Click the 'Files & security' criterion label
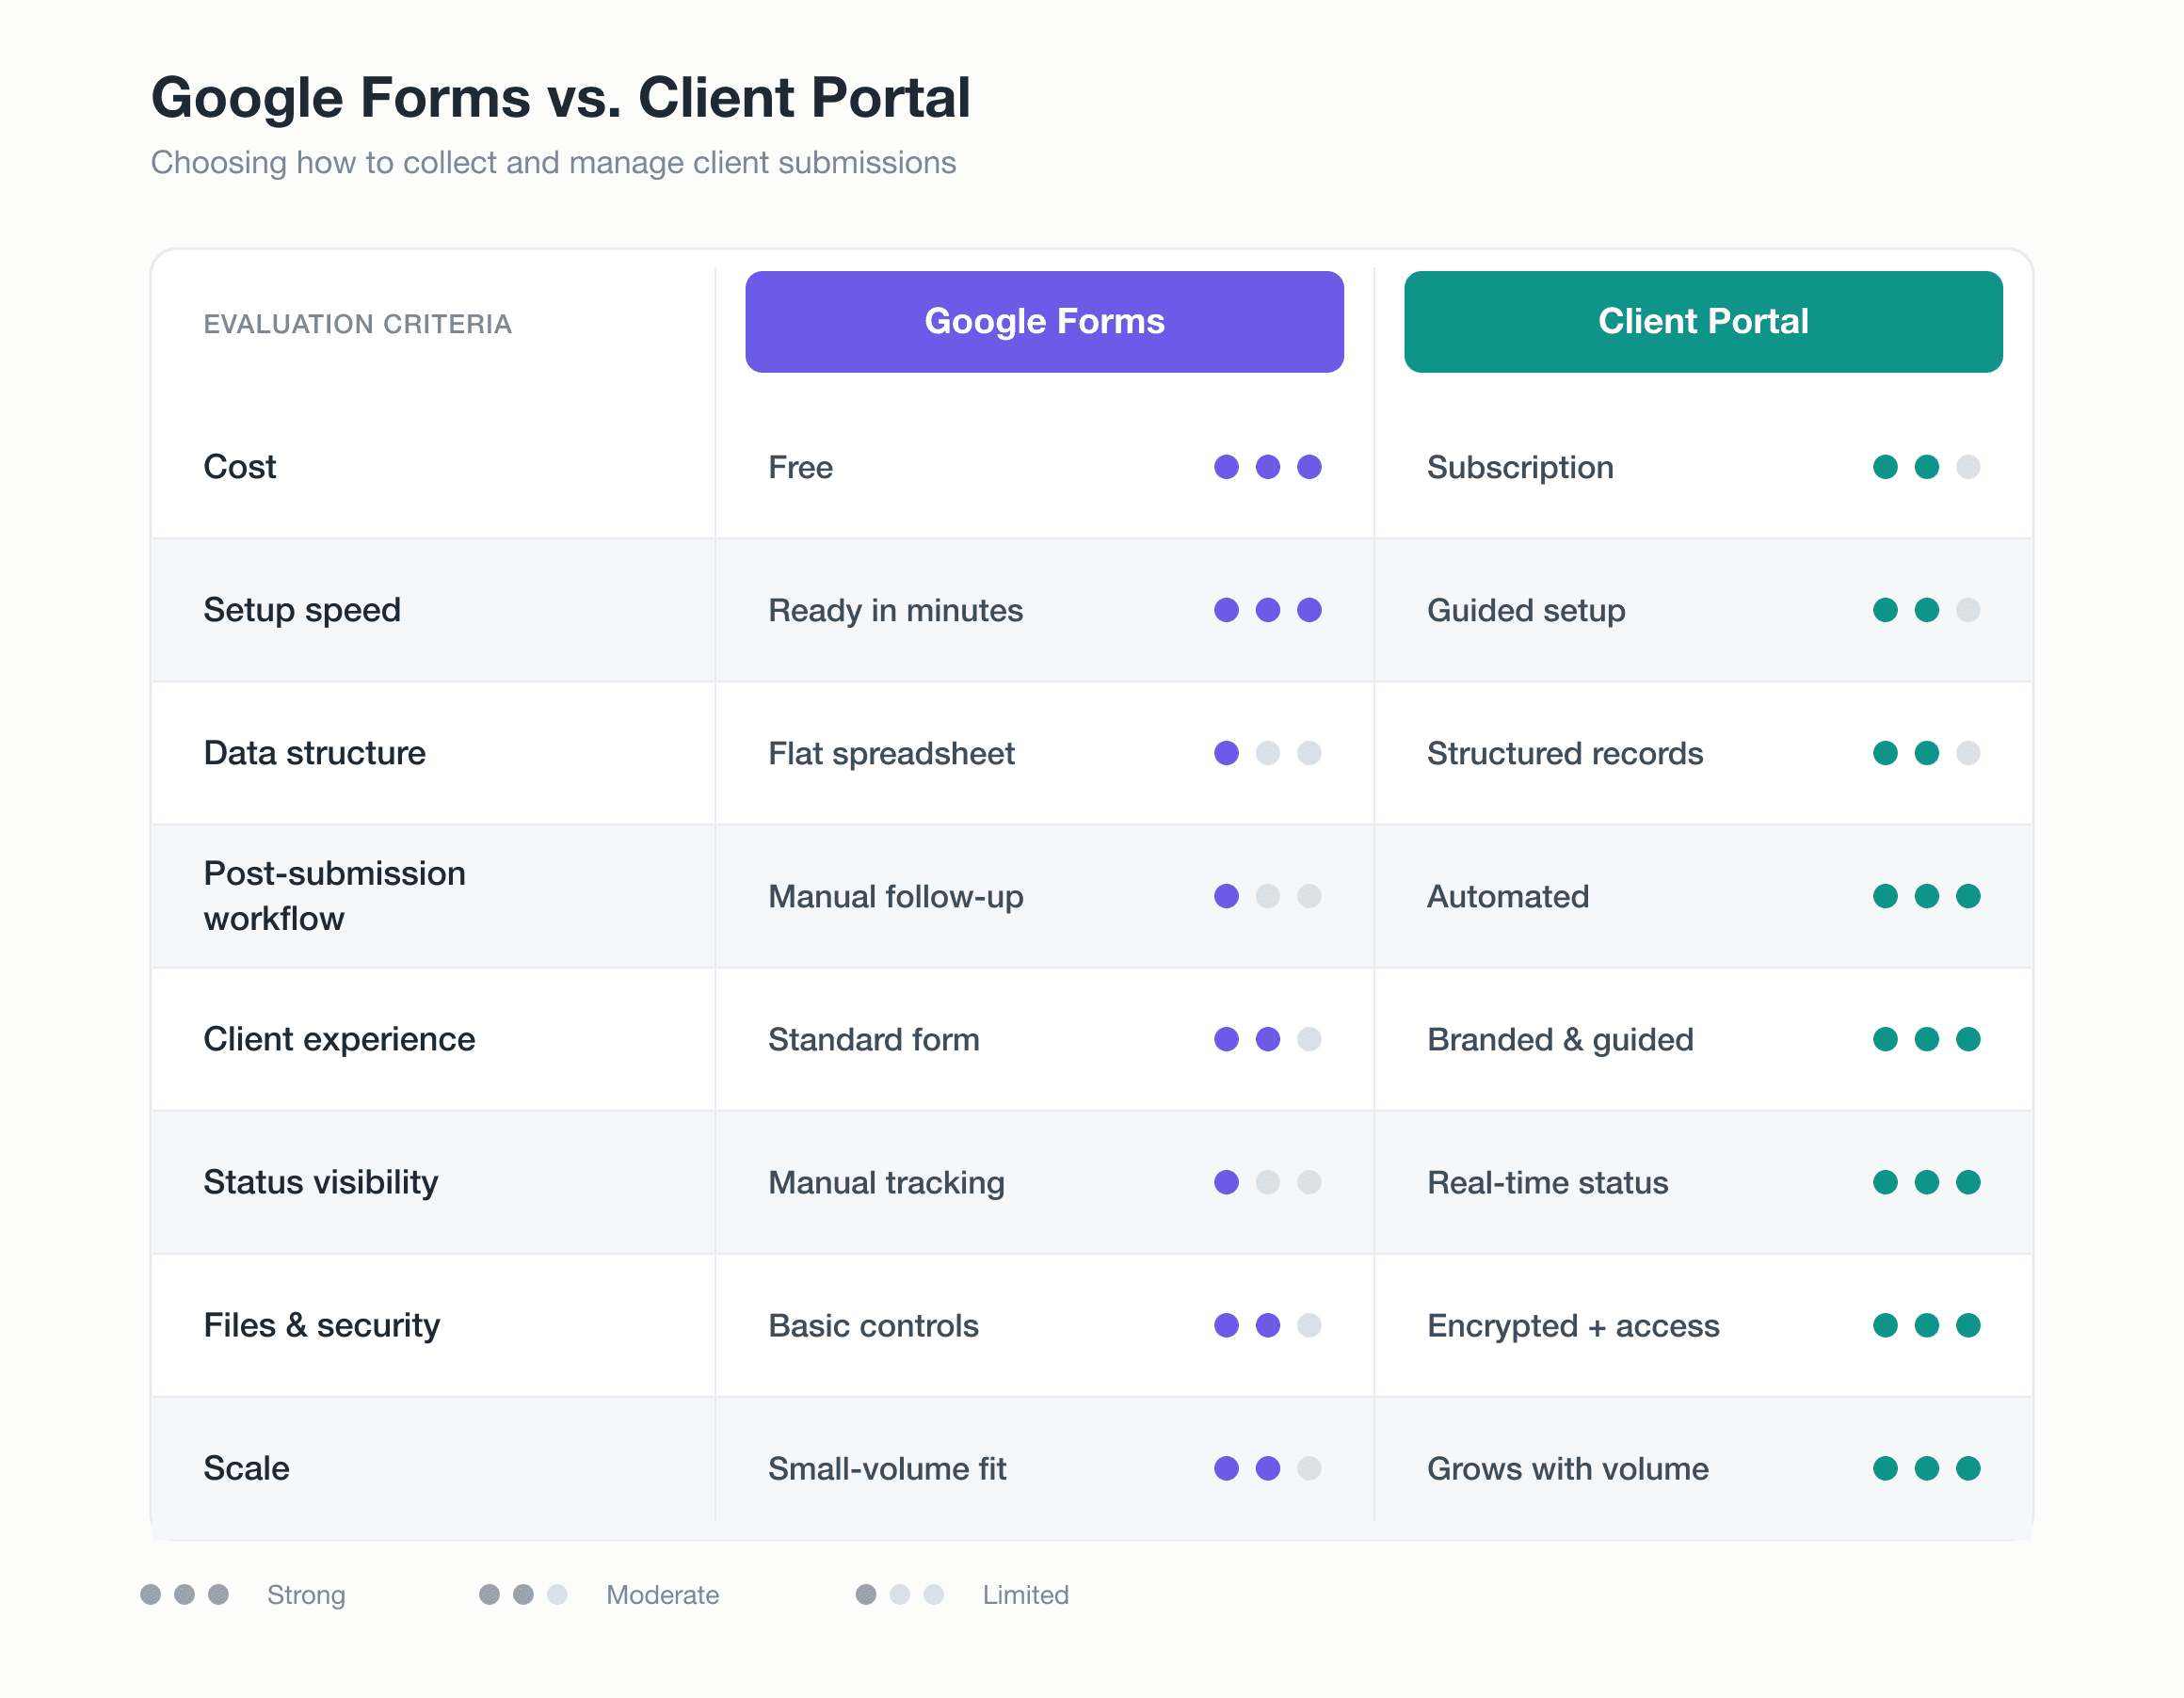 322,1325
